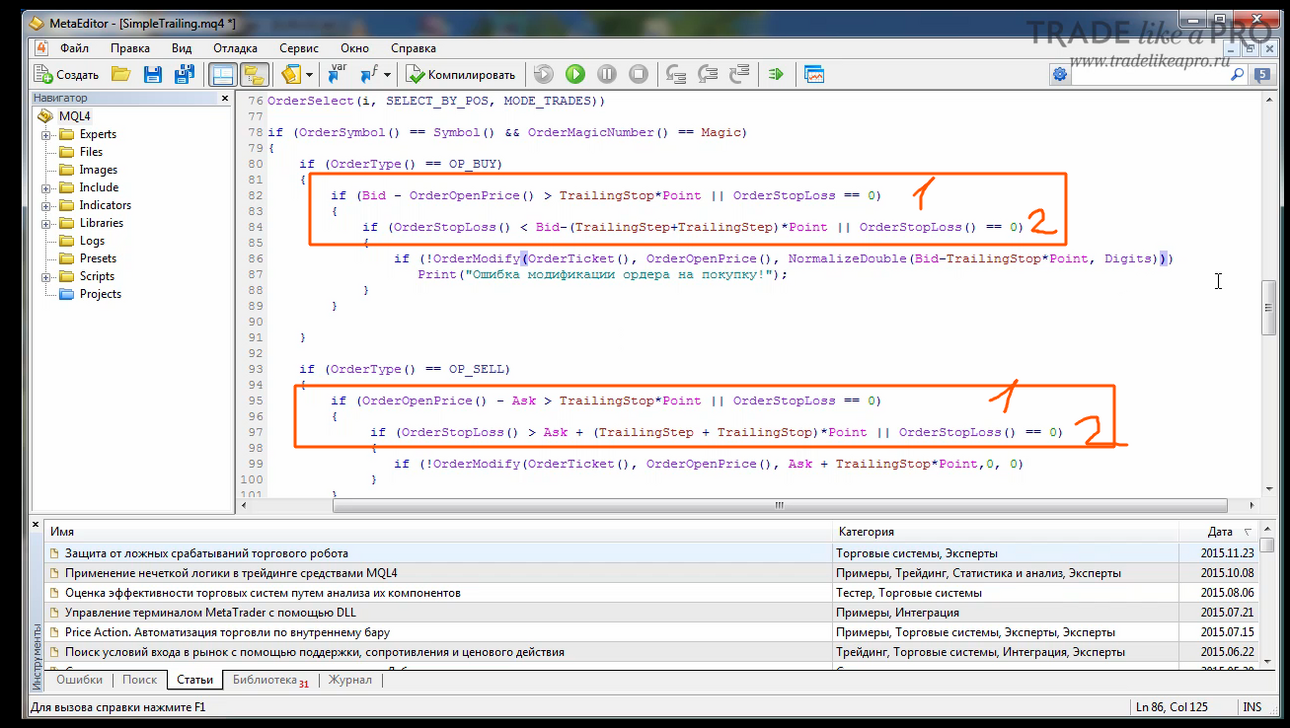1290x728 pixels.
Task: Open the Справка menu
Action: [x=413, y=48]
